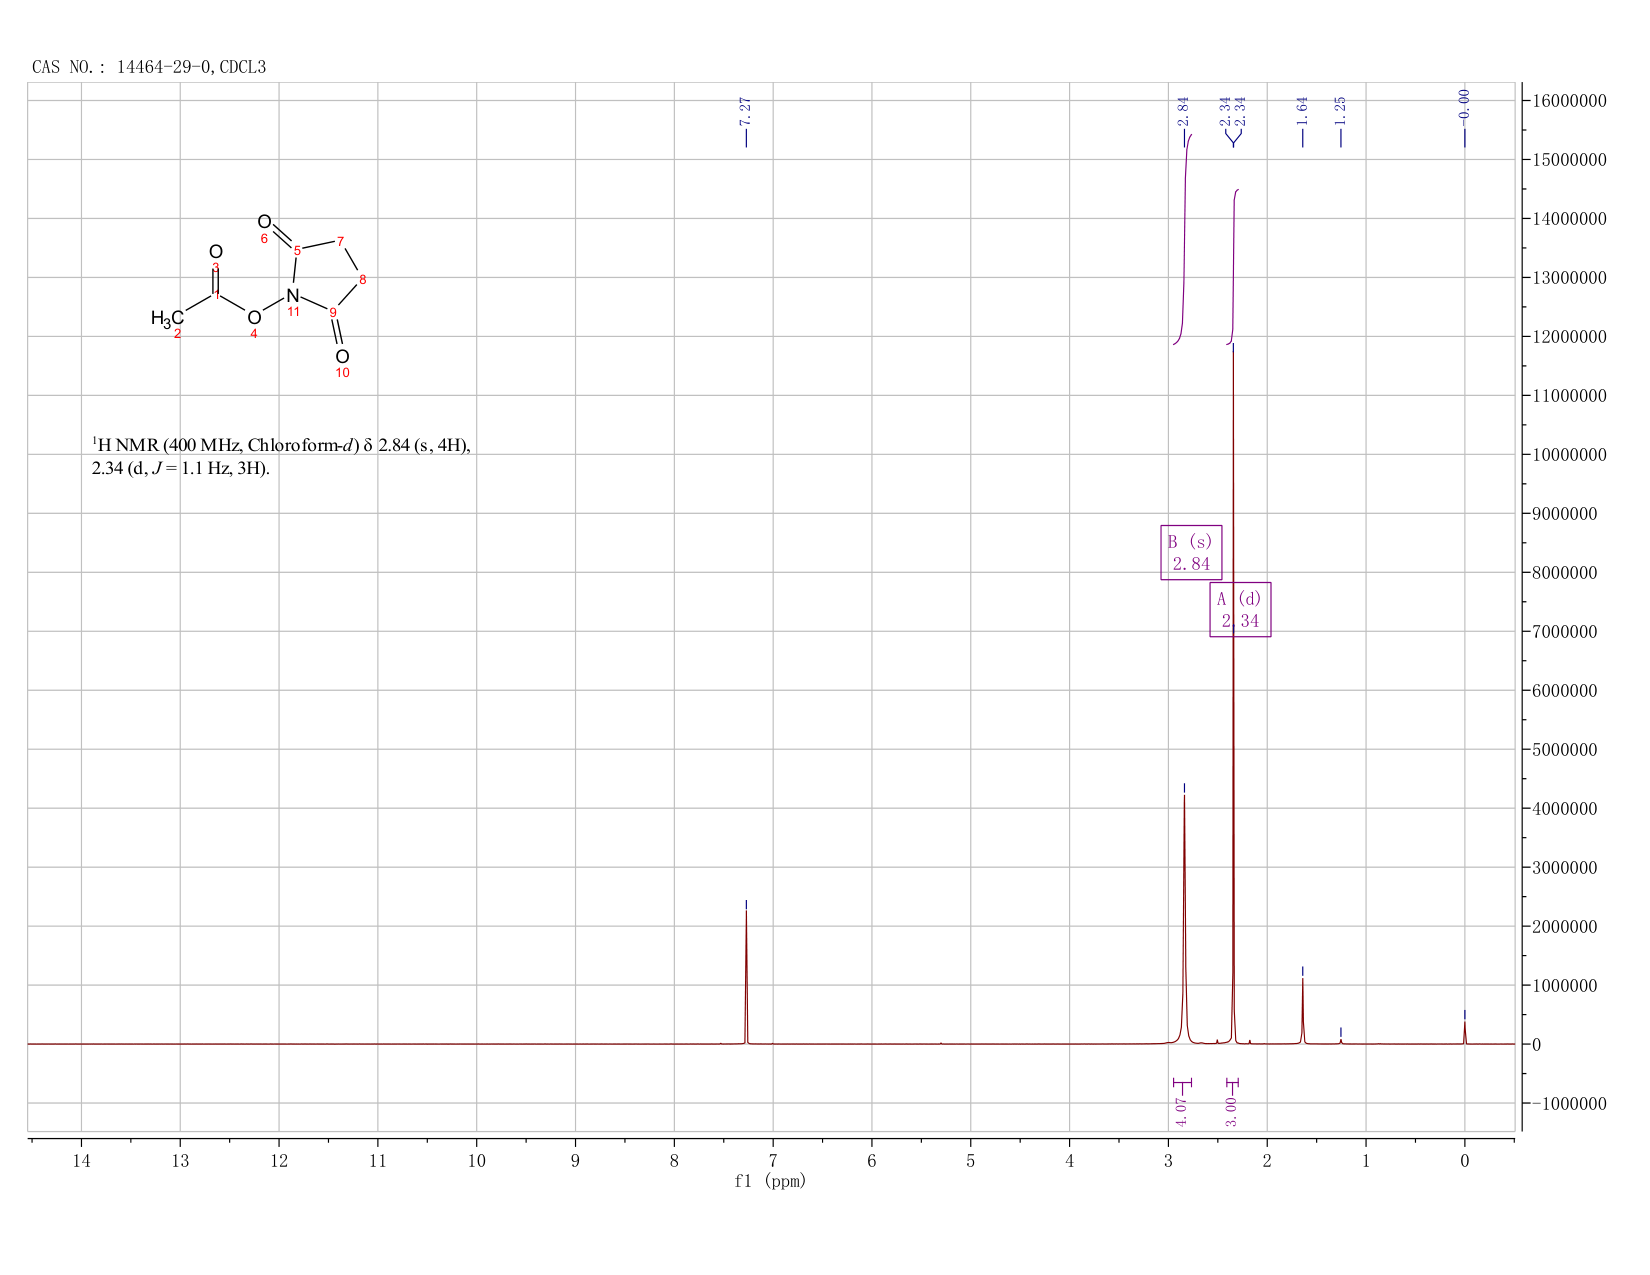This screenshot has height=1275, width=1650.
Task: Click the nitrogen atom labeled 11
Action: click(x=292, y=296)
